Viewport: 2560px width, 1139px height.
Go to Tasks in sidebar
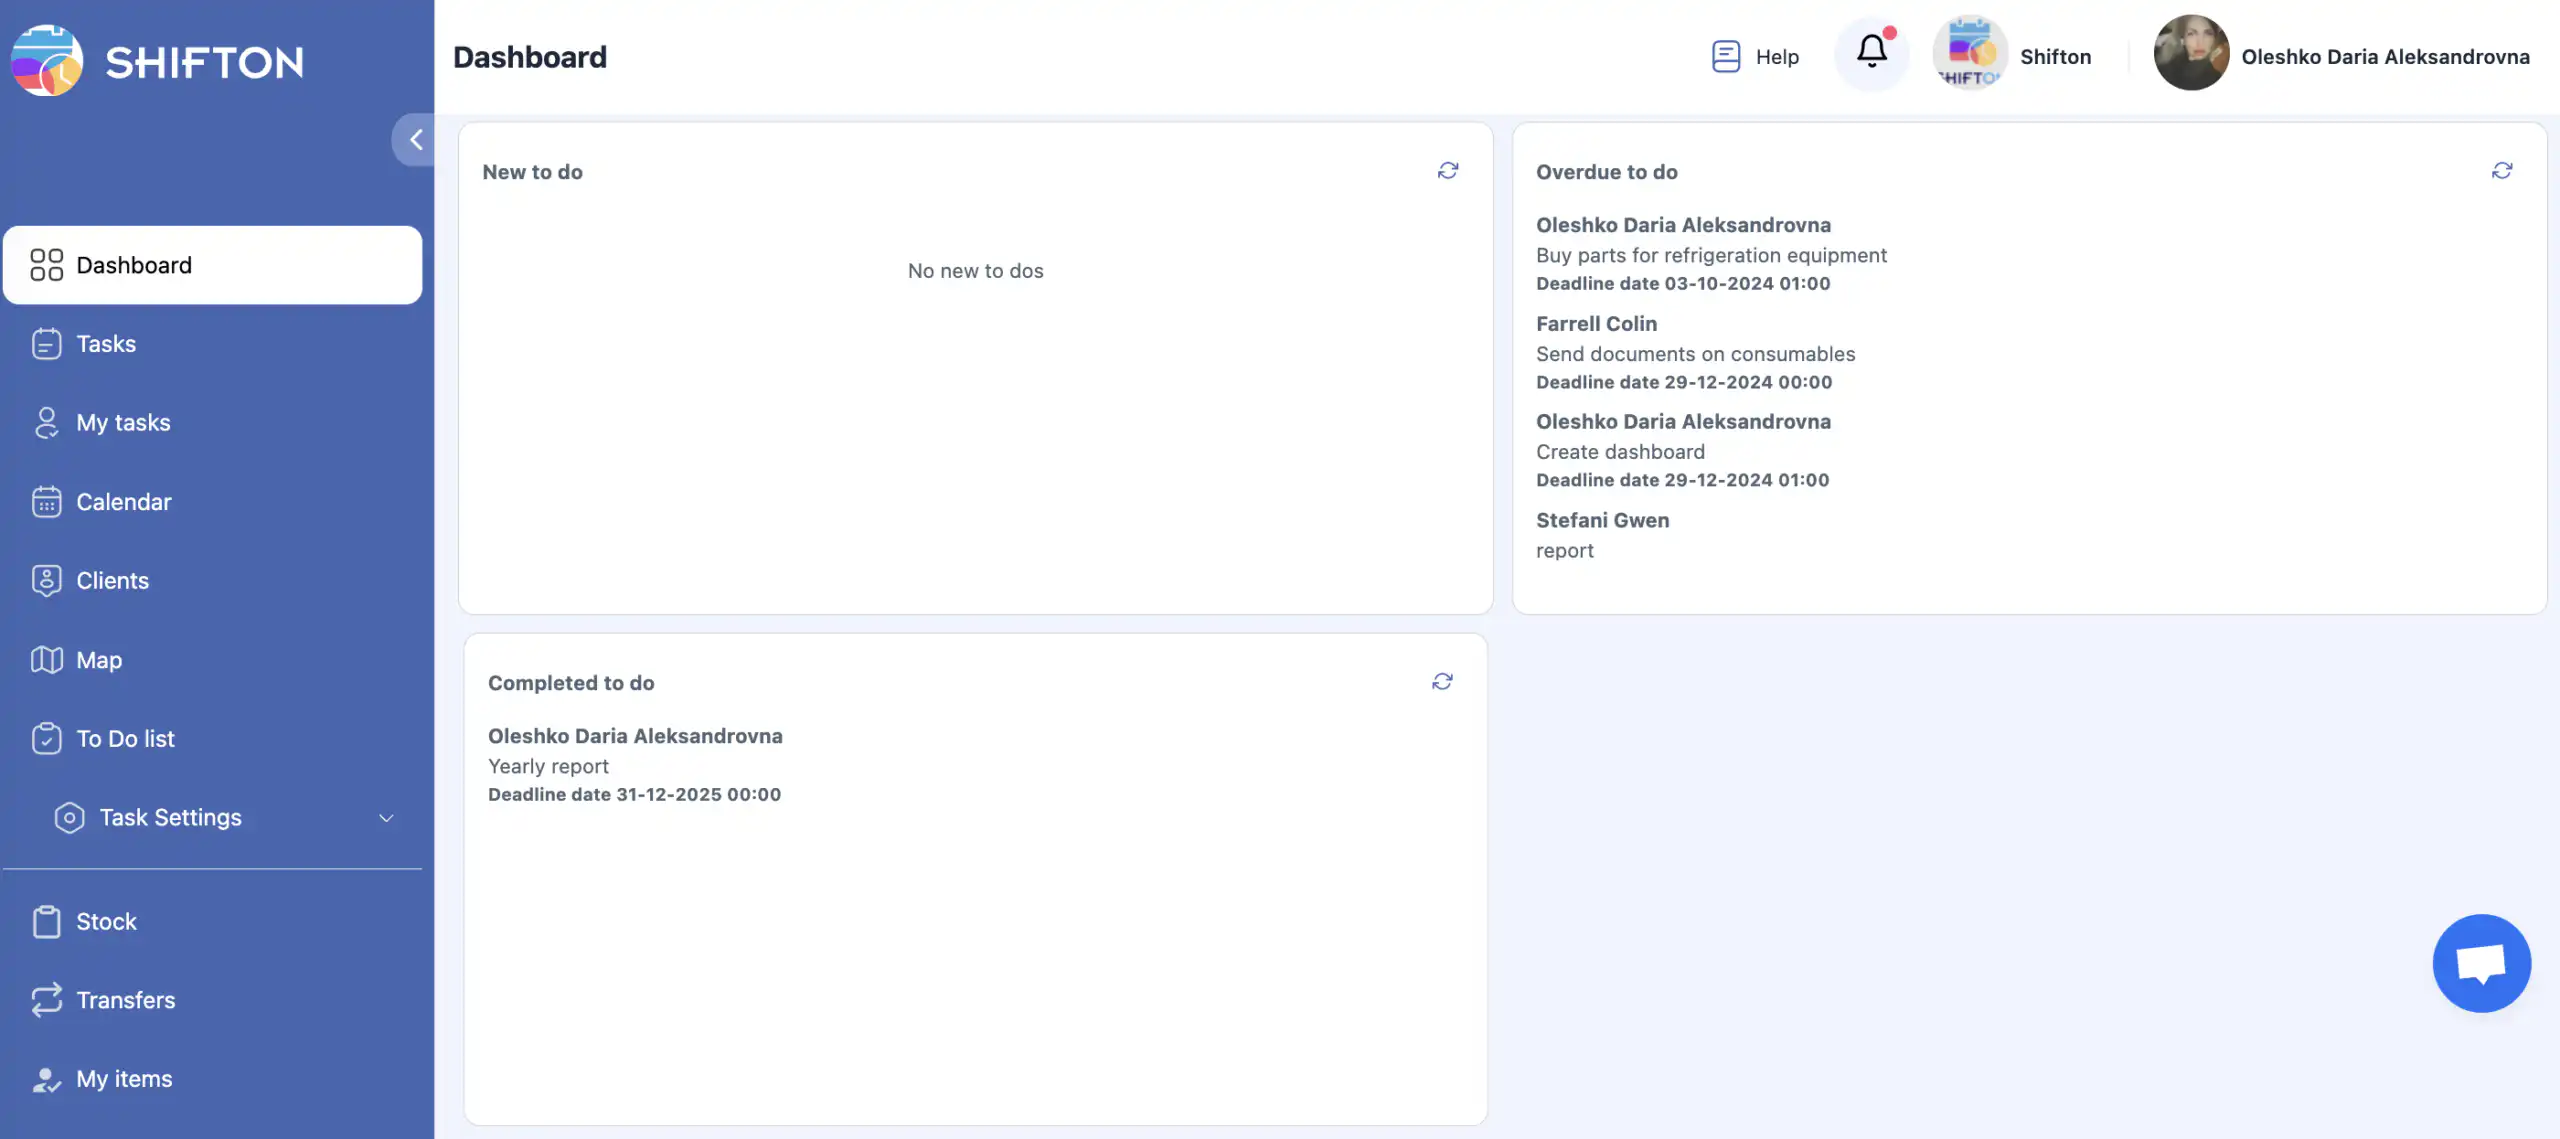pyautogui.click(x=106, y=344)
